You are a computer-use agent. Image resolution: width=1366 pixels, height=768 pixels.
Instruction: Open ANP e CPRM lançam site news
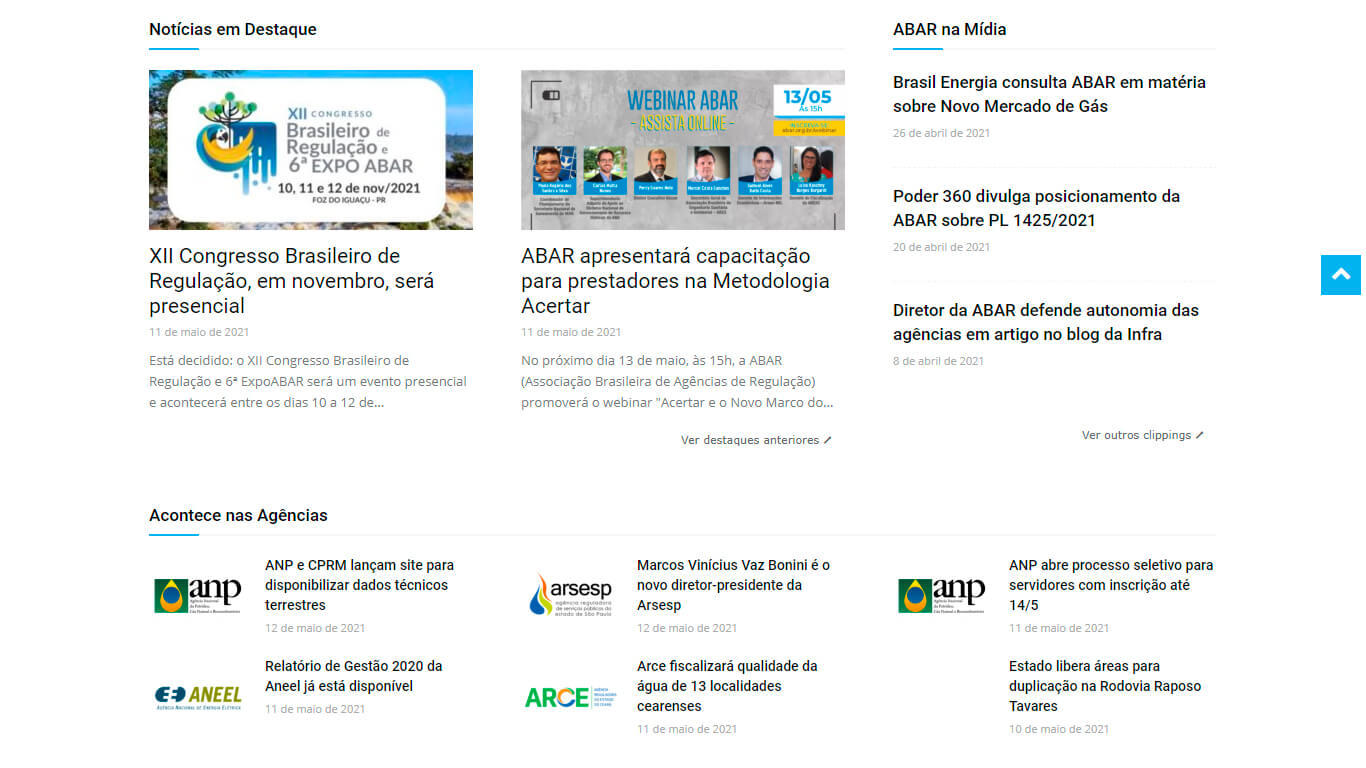[x=359, y=585]
